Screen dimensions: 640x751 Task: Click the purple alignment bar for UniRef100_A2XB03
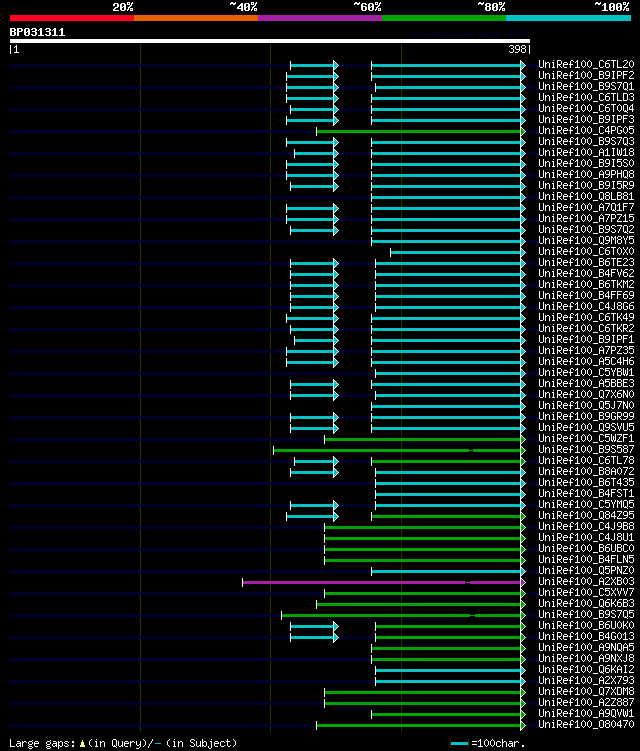coord(382,583)
